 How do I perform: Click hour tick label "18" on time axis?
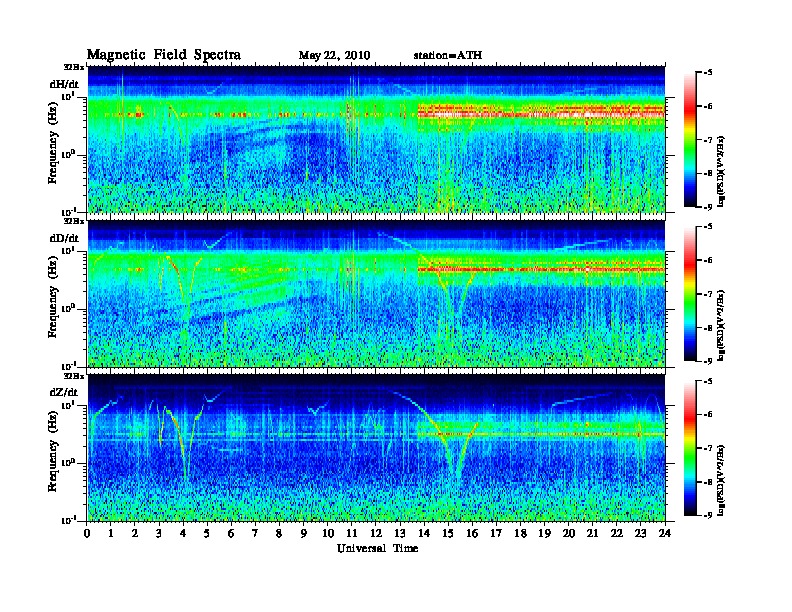pyautogui.click(x=520, y=533)
